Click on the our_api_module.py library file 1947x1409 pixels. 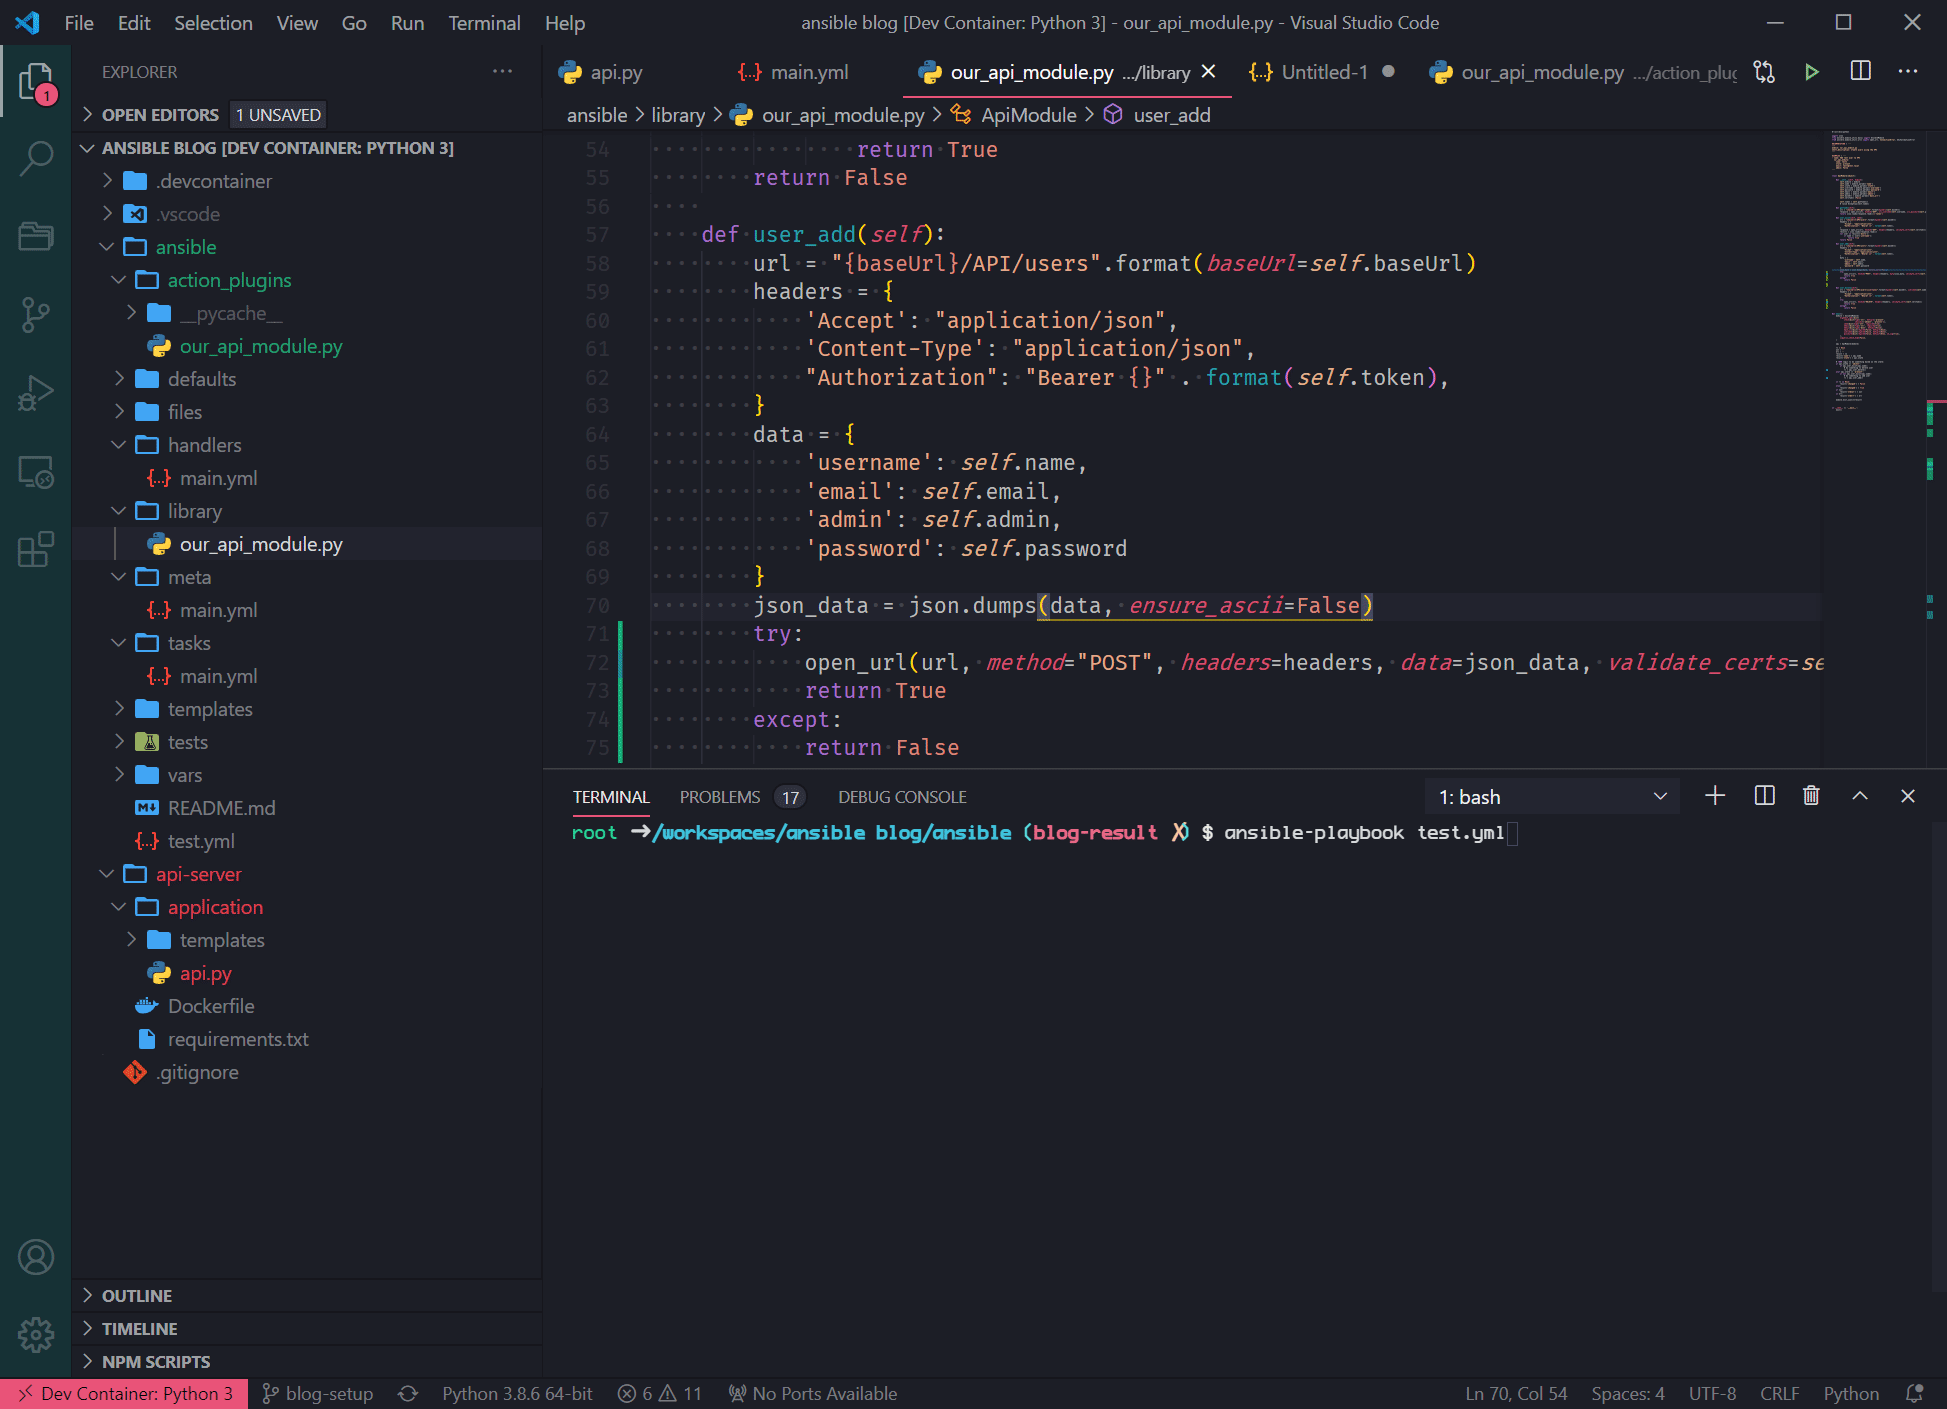(260, 544)
